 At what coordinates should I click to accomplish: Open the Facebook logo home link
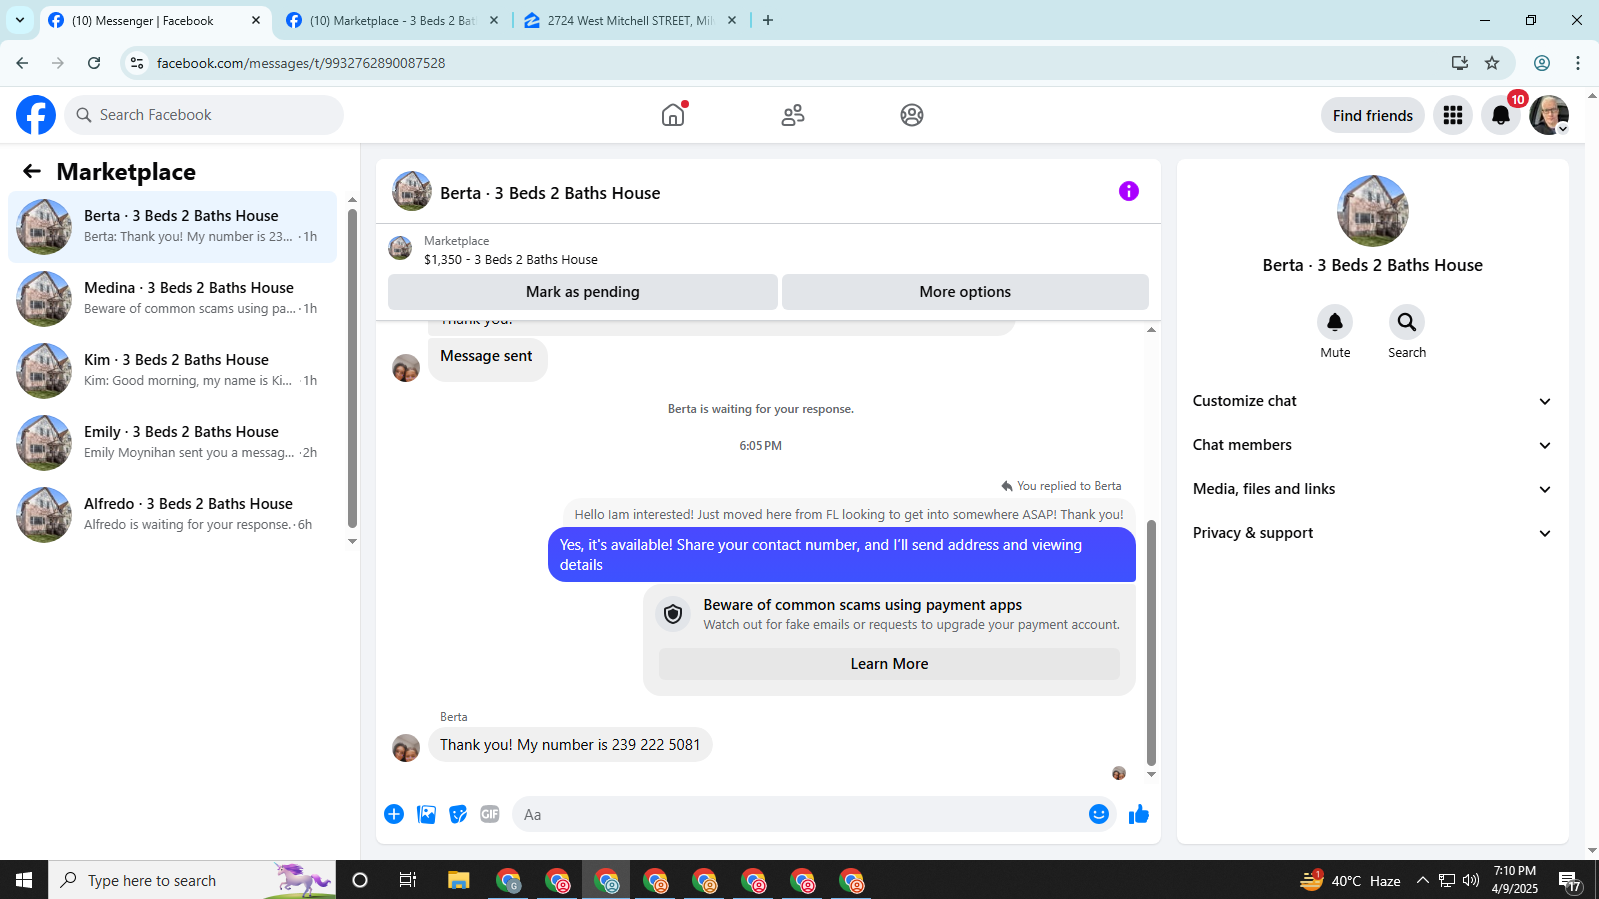coord(36,115)
